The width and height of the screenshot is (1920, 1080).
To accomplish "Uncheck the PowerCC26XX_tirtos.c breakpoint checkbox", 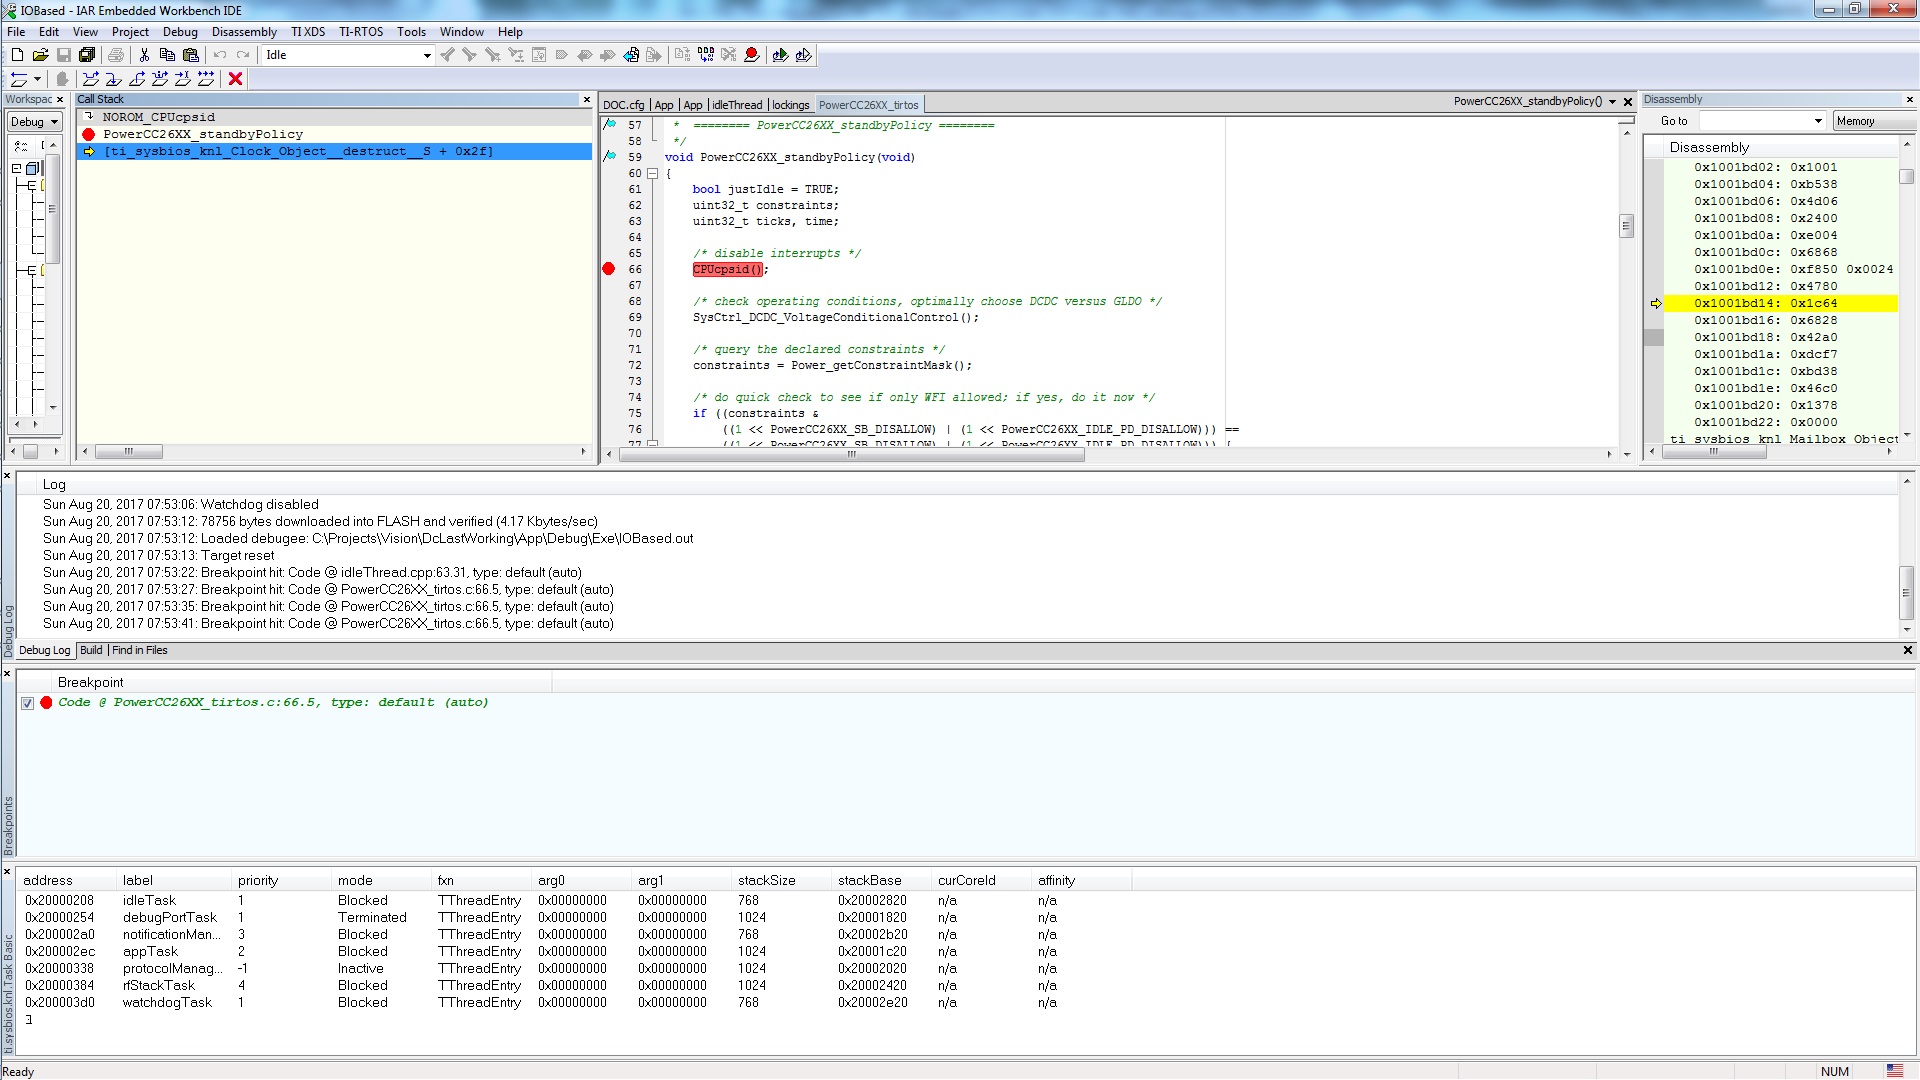I will pos(28,703).
